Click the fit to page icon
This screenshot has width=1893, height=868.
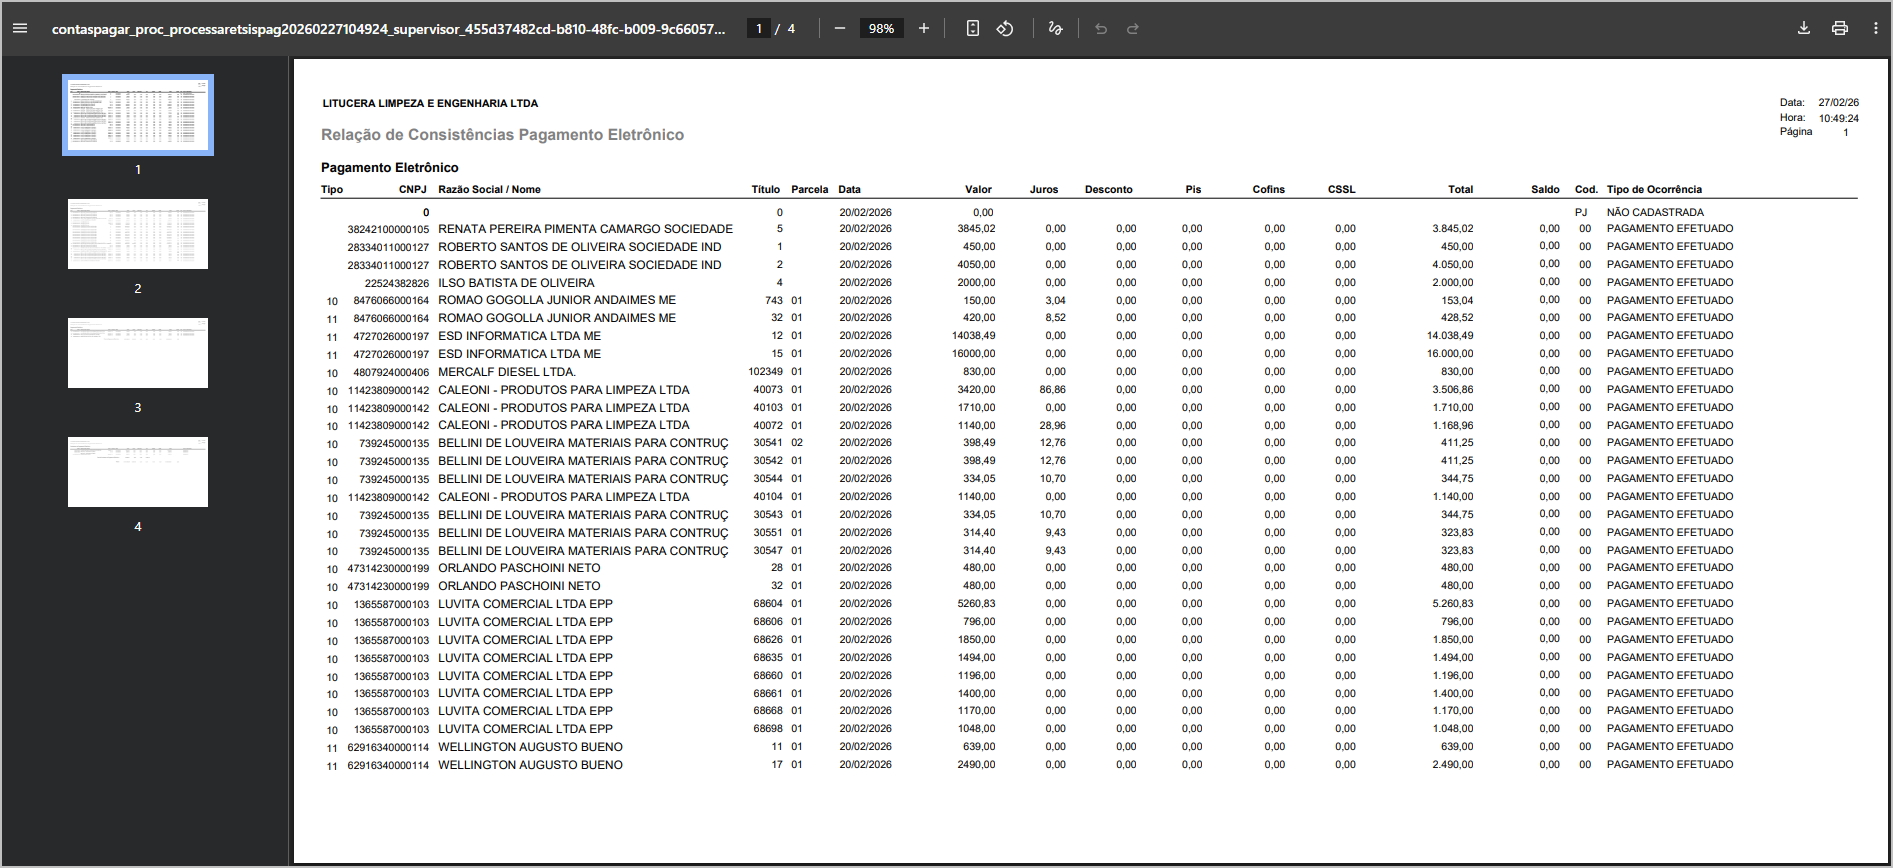tap(973, 28)
